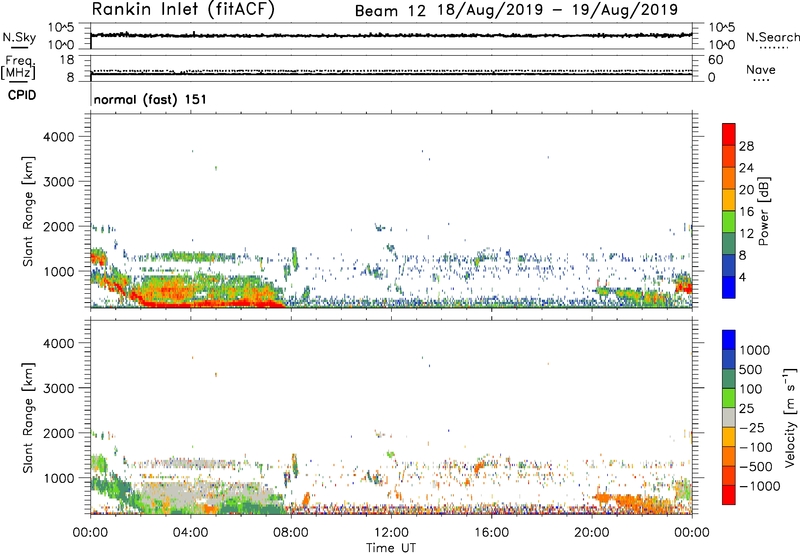
Task: Click the "Velocity [m s⁻¹]" colorbar title
Action: pyautogui.click(x=790, y=417)
